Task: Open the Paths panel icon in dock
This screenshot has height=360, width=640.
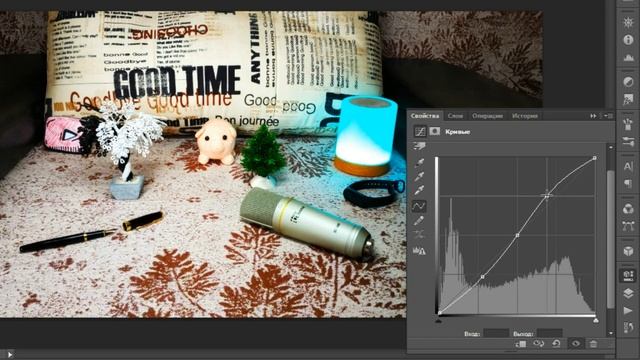Action: pos(628,226)
